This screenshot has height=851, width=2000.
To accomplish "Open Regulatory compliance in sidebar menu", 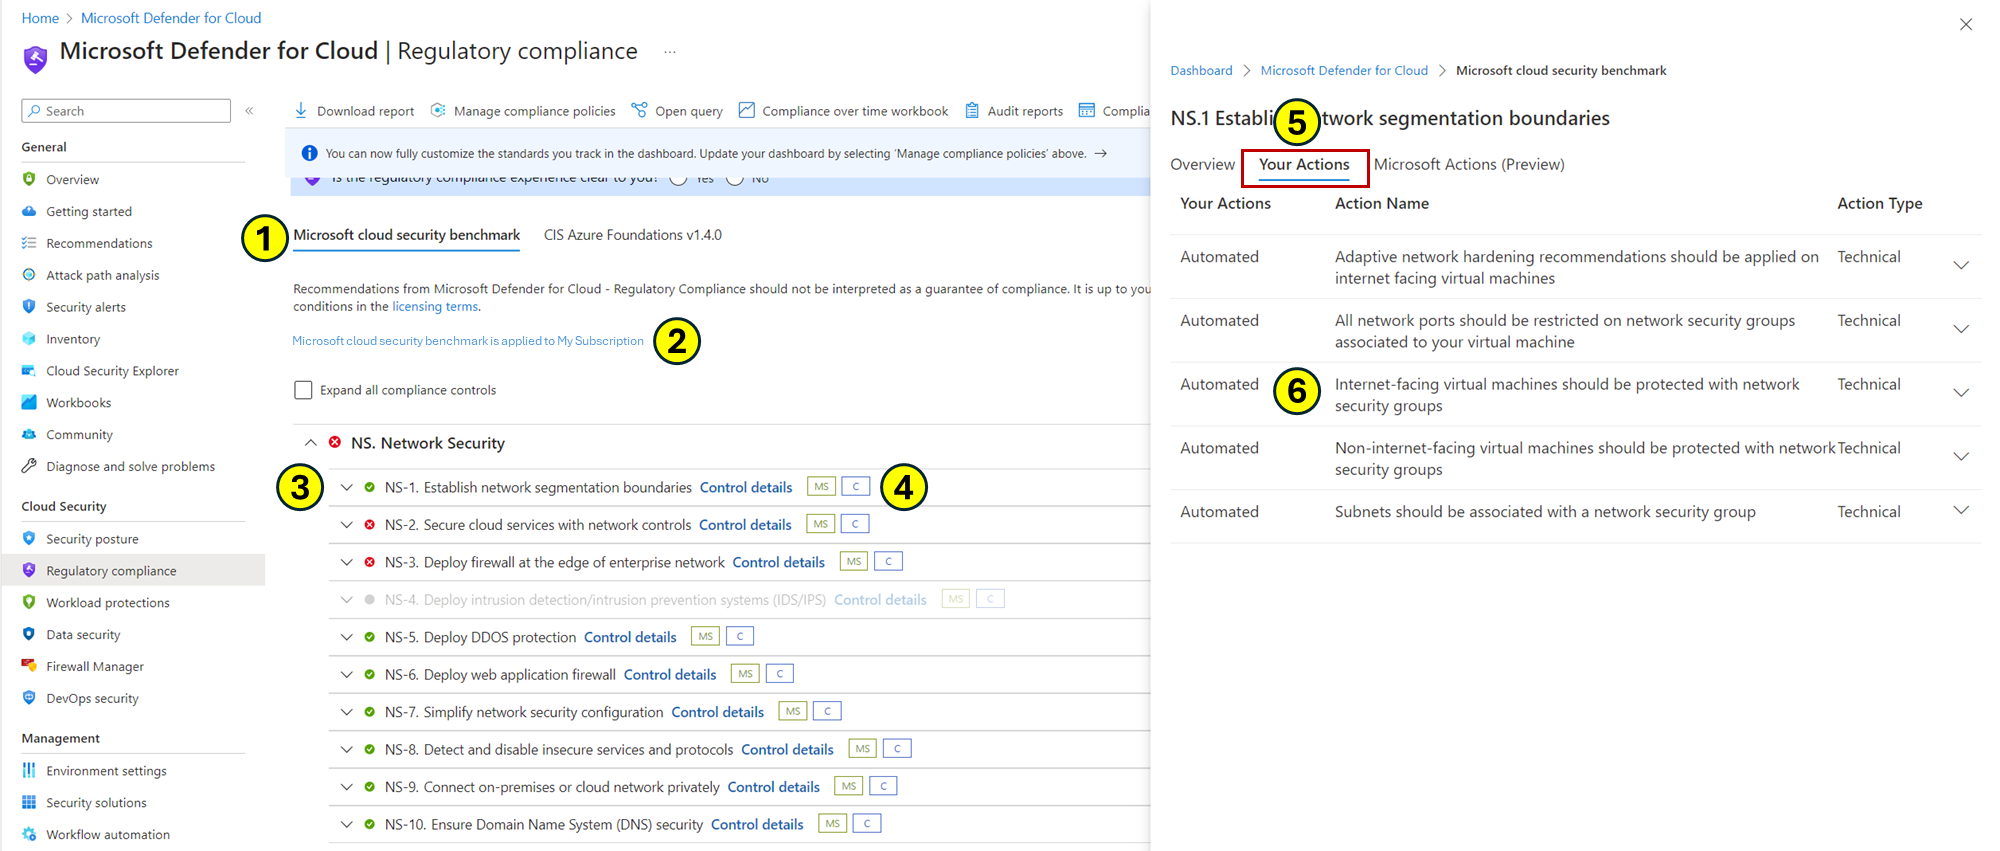I will click(x=133, y=570).
